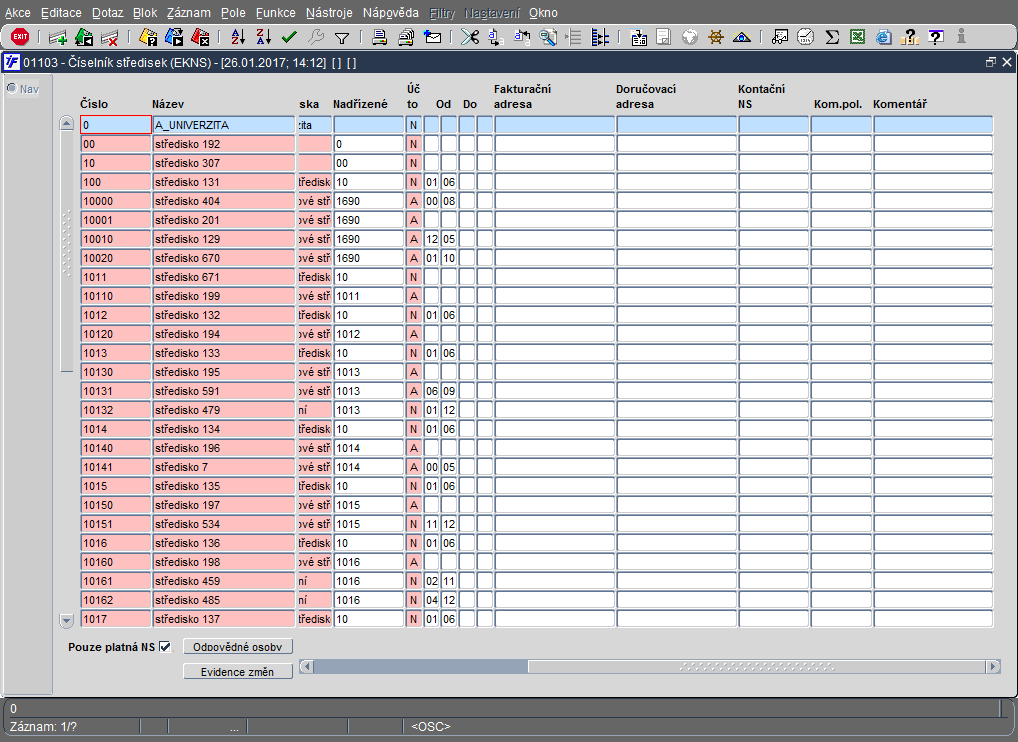Open the Editace menu
This screenshot has width=1018, height=742.
click(x=61, y=13)
